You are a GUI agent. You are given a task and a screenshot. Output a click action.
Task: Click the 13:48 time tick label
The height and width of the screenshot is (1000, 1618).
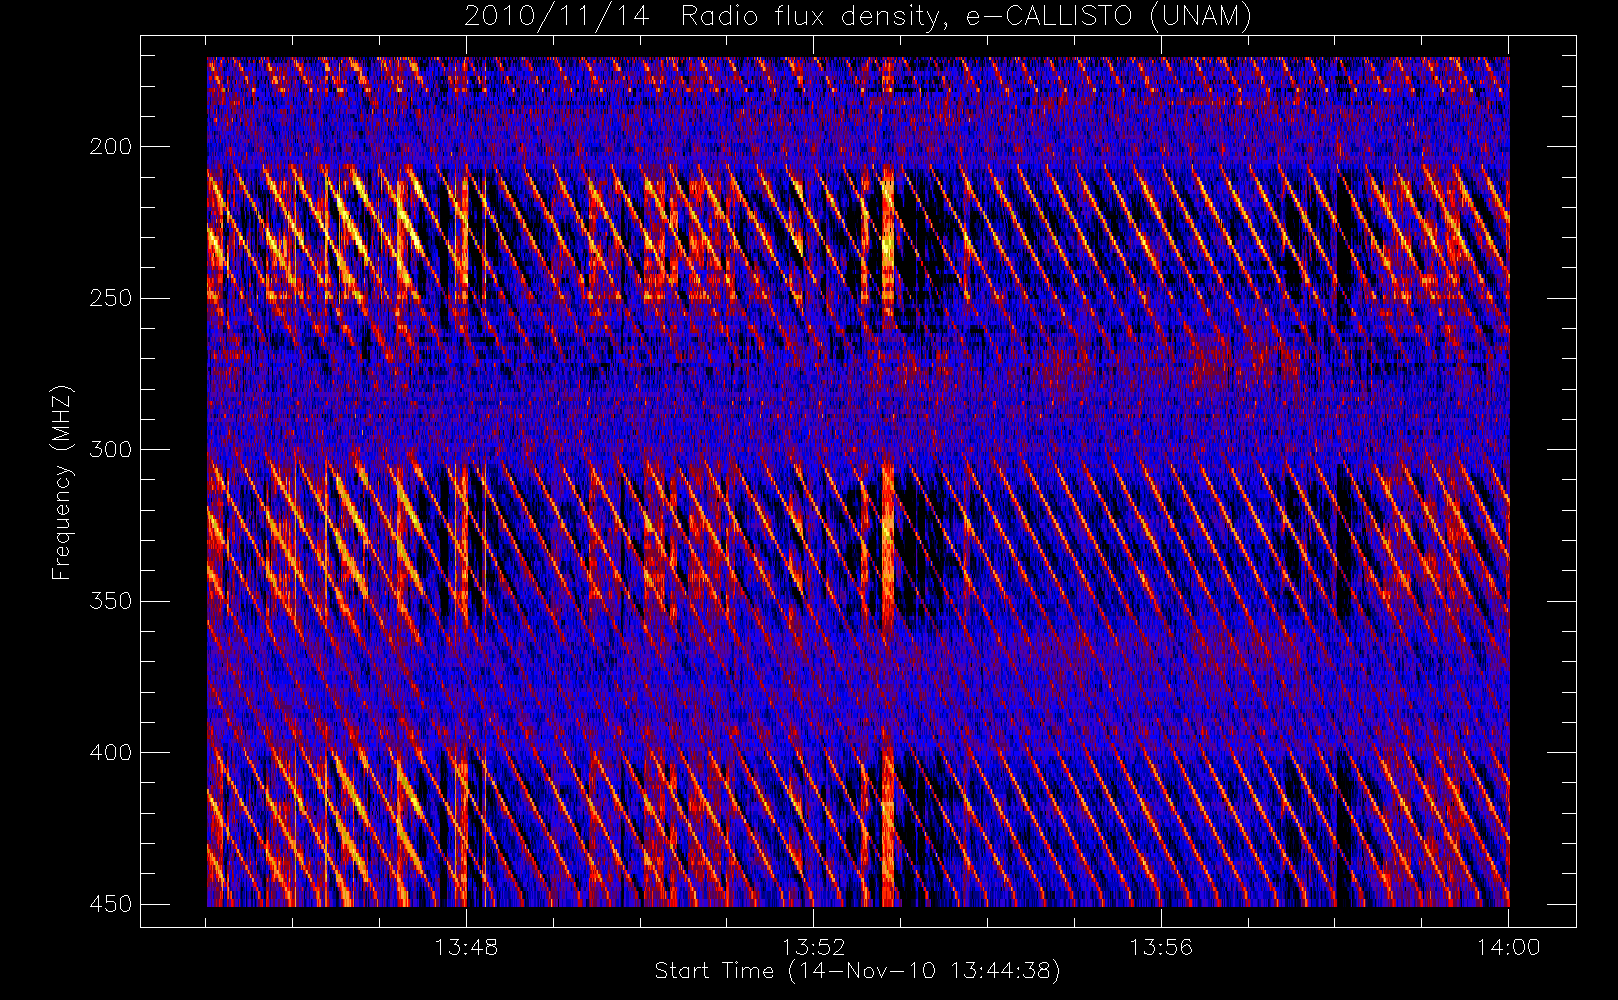[x=466, y=947]
